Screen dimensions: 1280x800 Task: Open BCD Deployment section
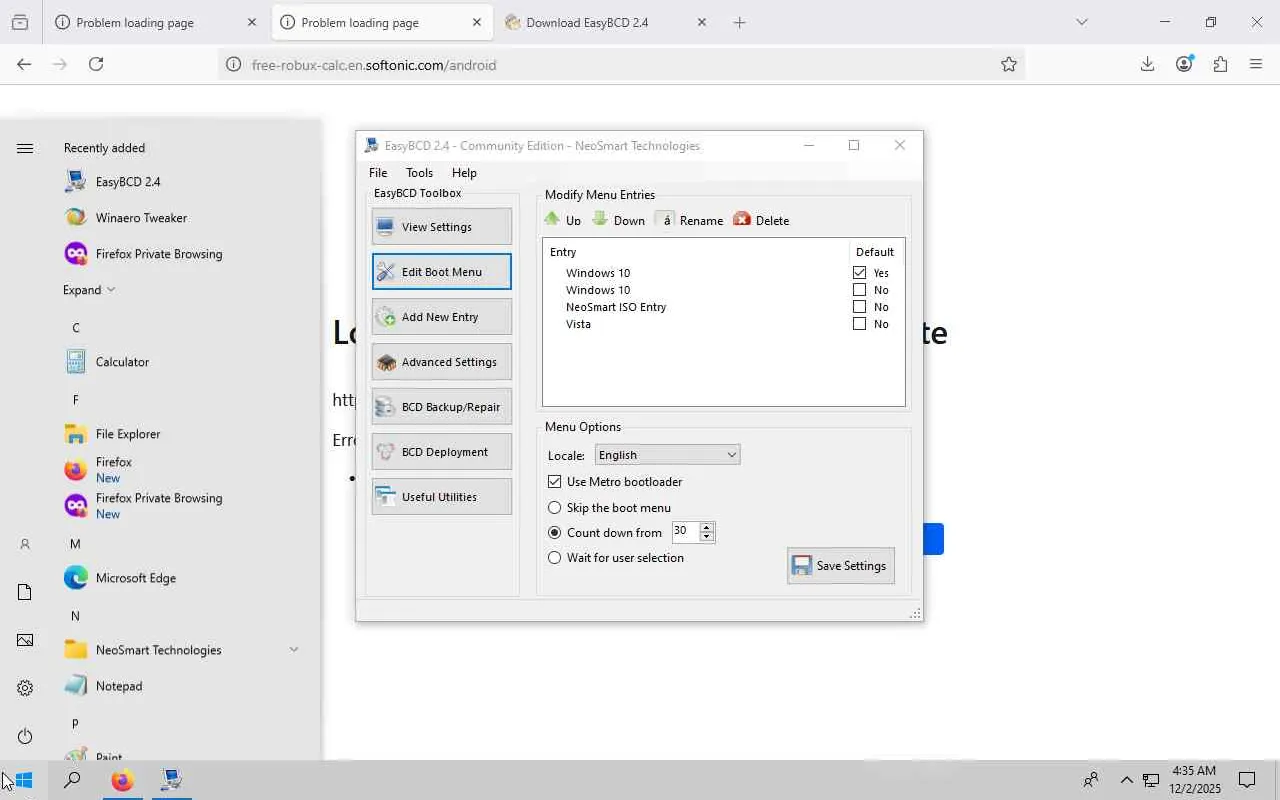pos(441,452)
